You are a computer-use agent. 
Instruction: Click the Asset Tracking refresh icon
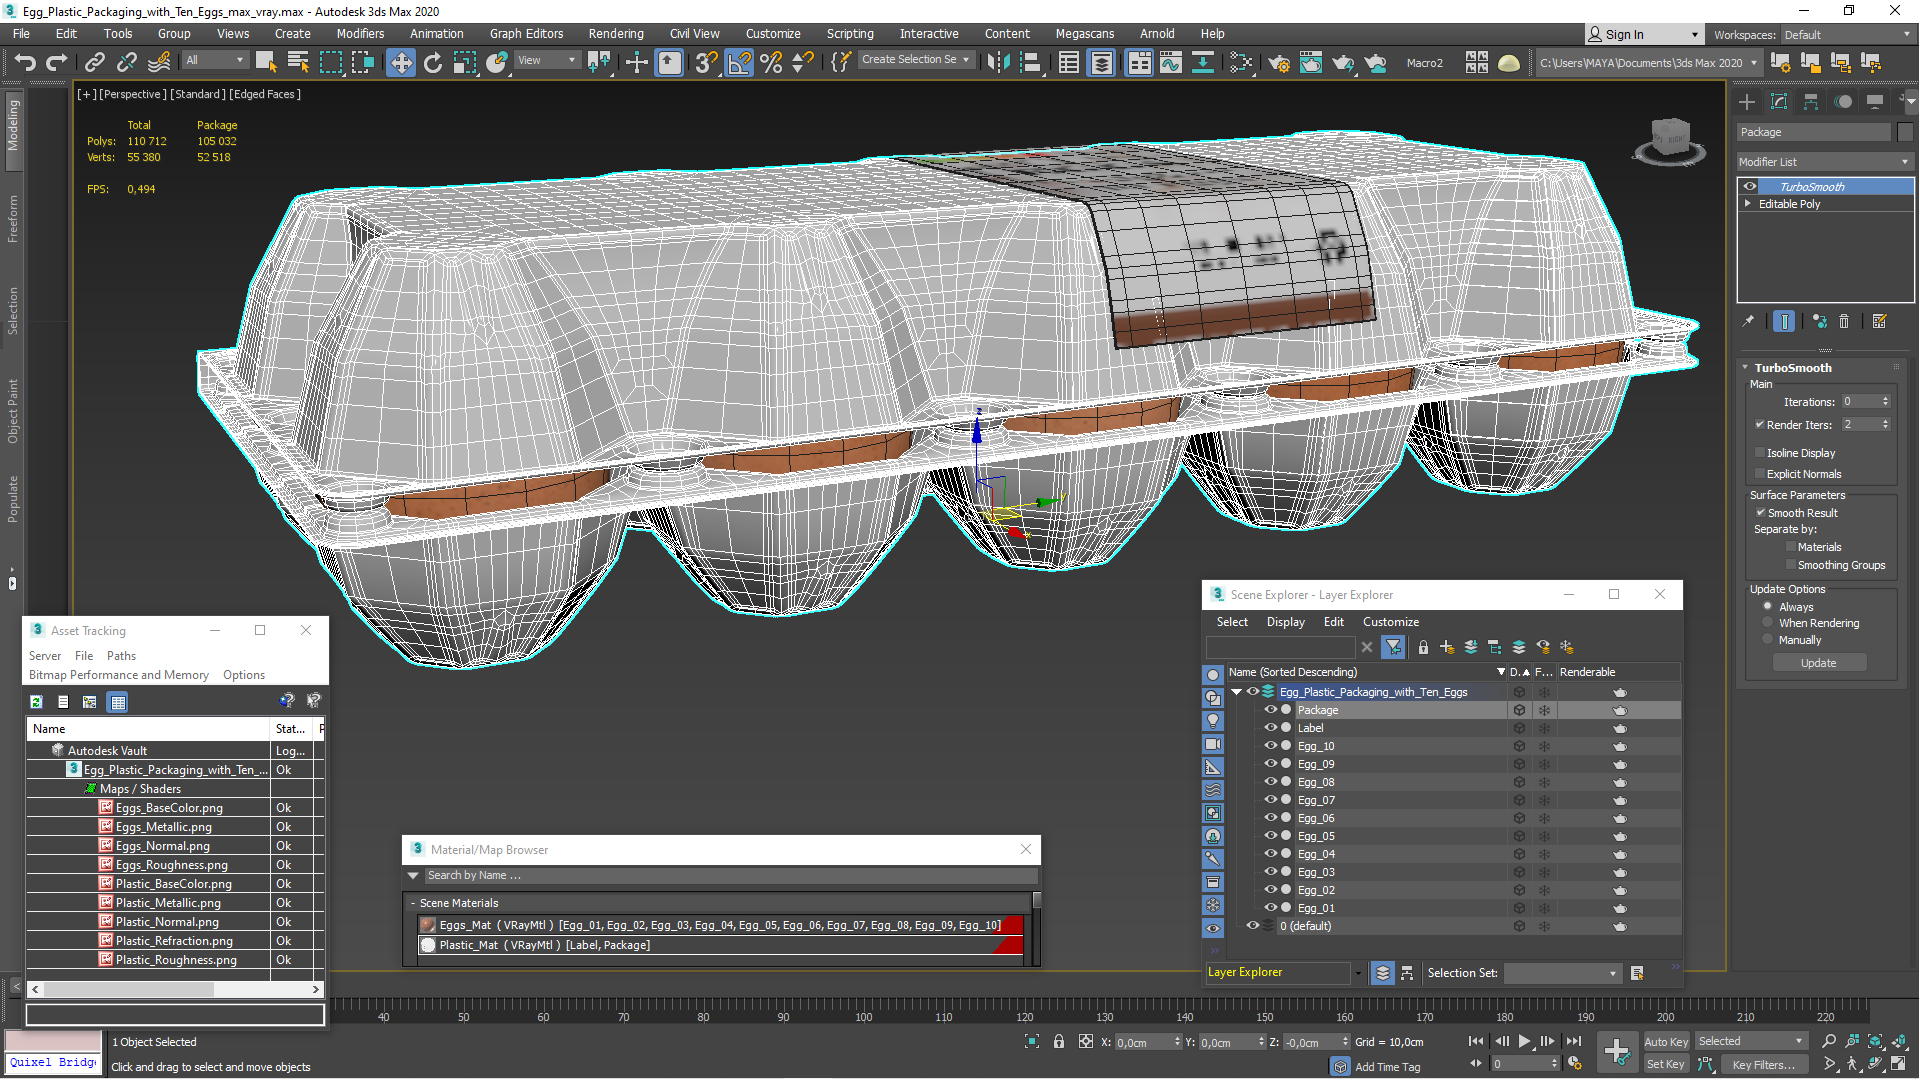click(34, 700)
